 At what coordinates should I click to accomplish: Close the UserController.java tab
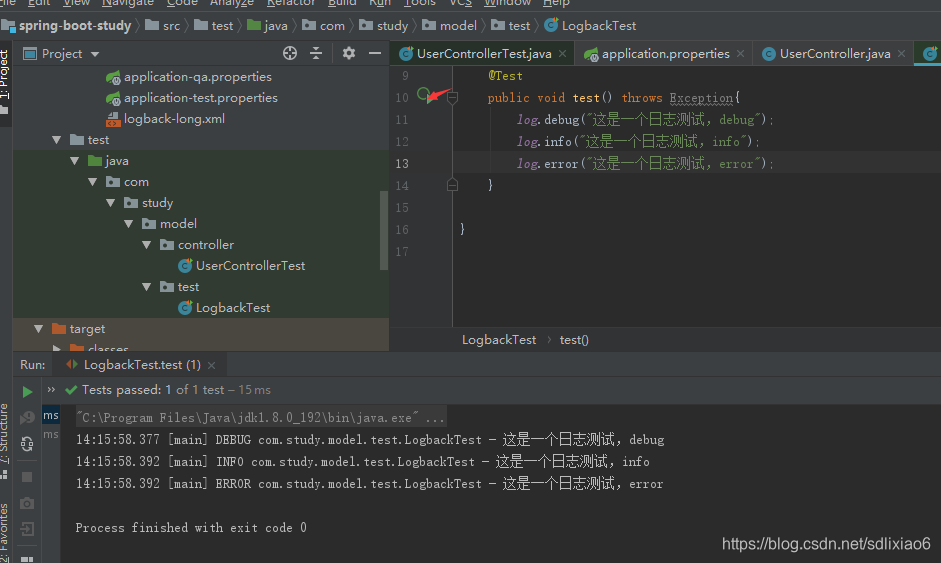[x=901, y=54]
